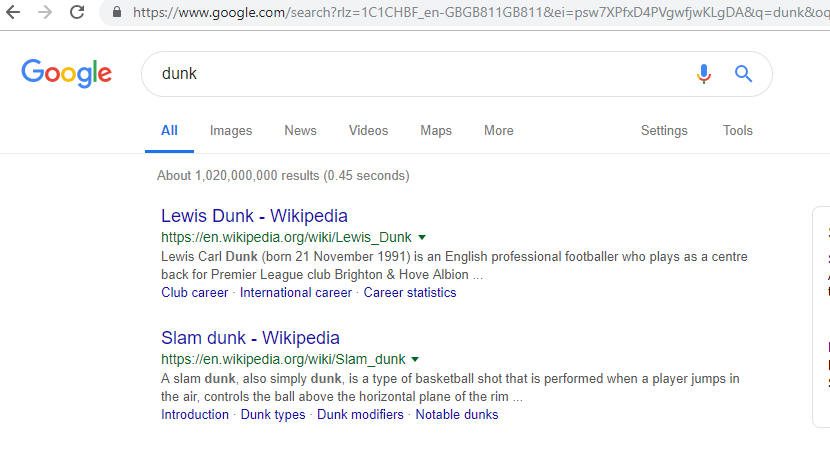Open the Dunk types sitelink

coord(273,414)
